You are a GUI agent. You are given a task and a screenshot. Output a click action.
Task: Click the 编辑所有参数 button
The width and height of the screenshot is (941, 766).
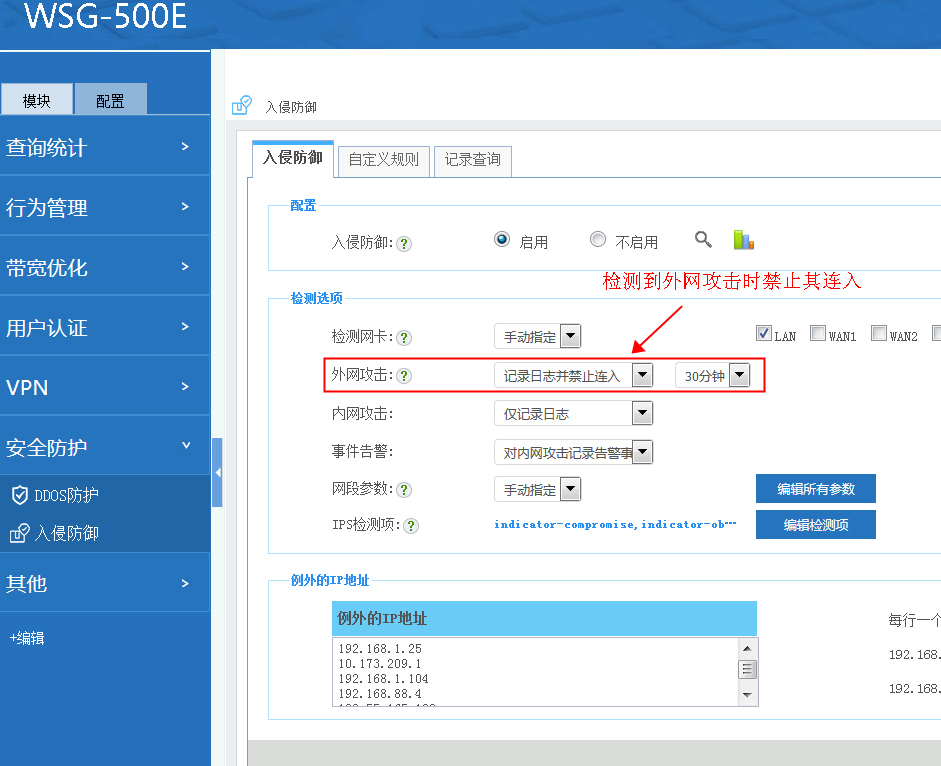click(815, 489)
